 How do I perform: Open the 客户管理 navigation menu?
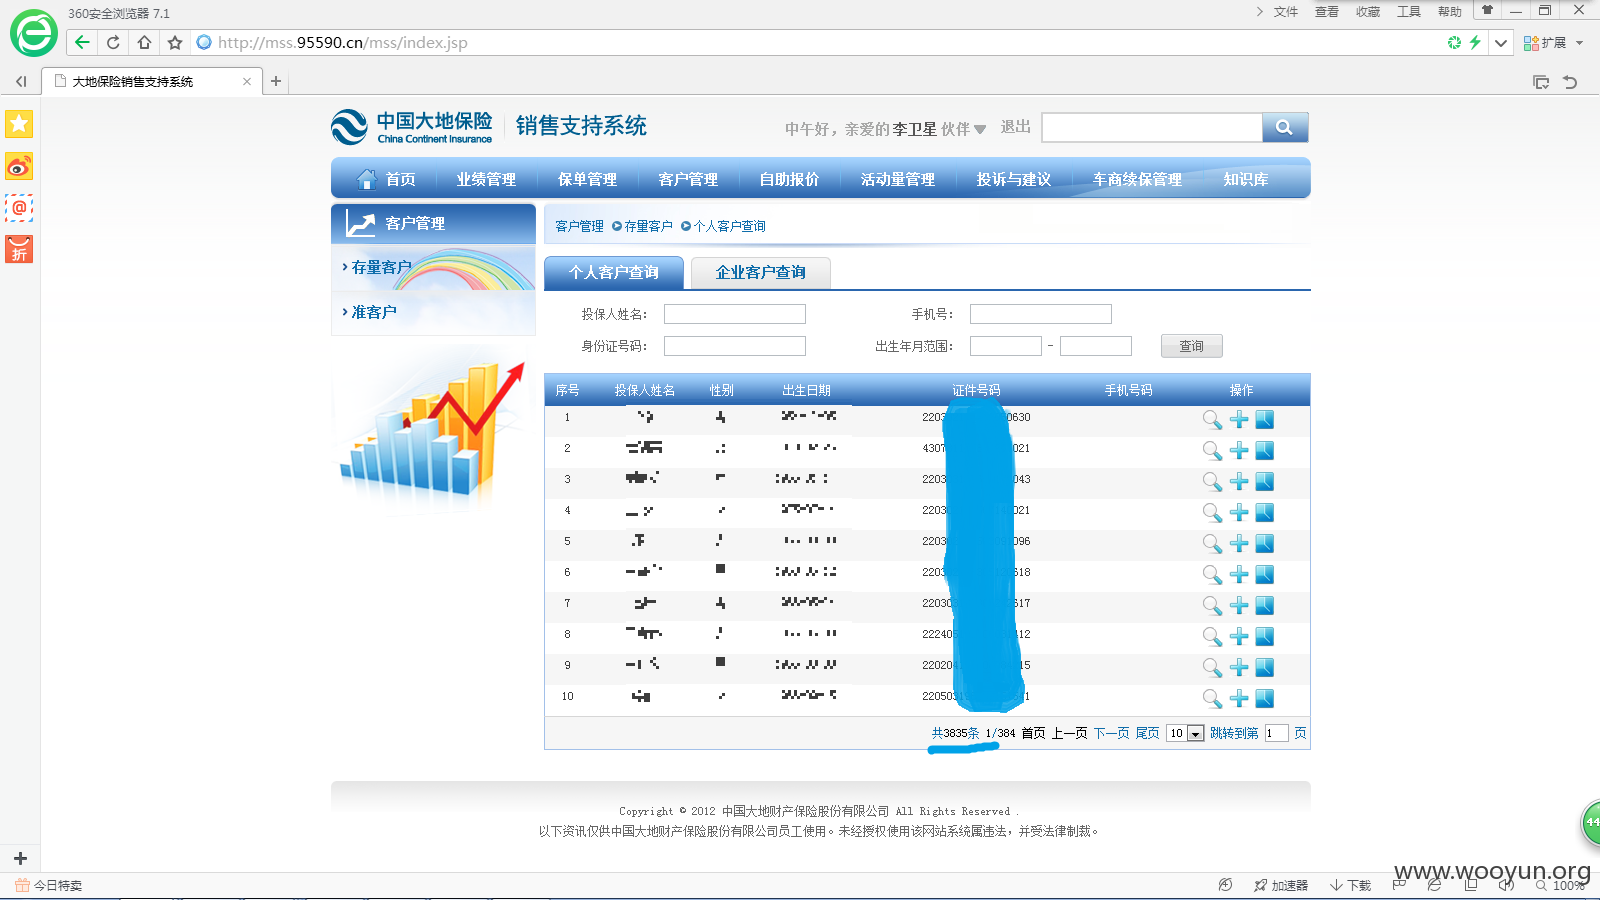(688, 179)
